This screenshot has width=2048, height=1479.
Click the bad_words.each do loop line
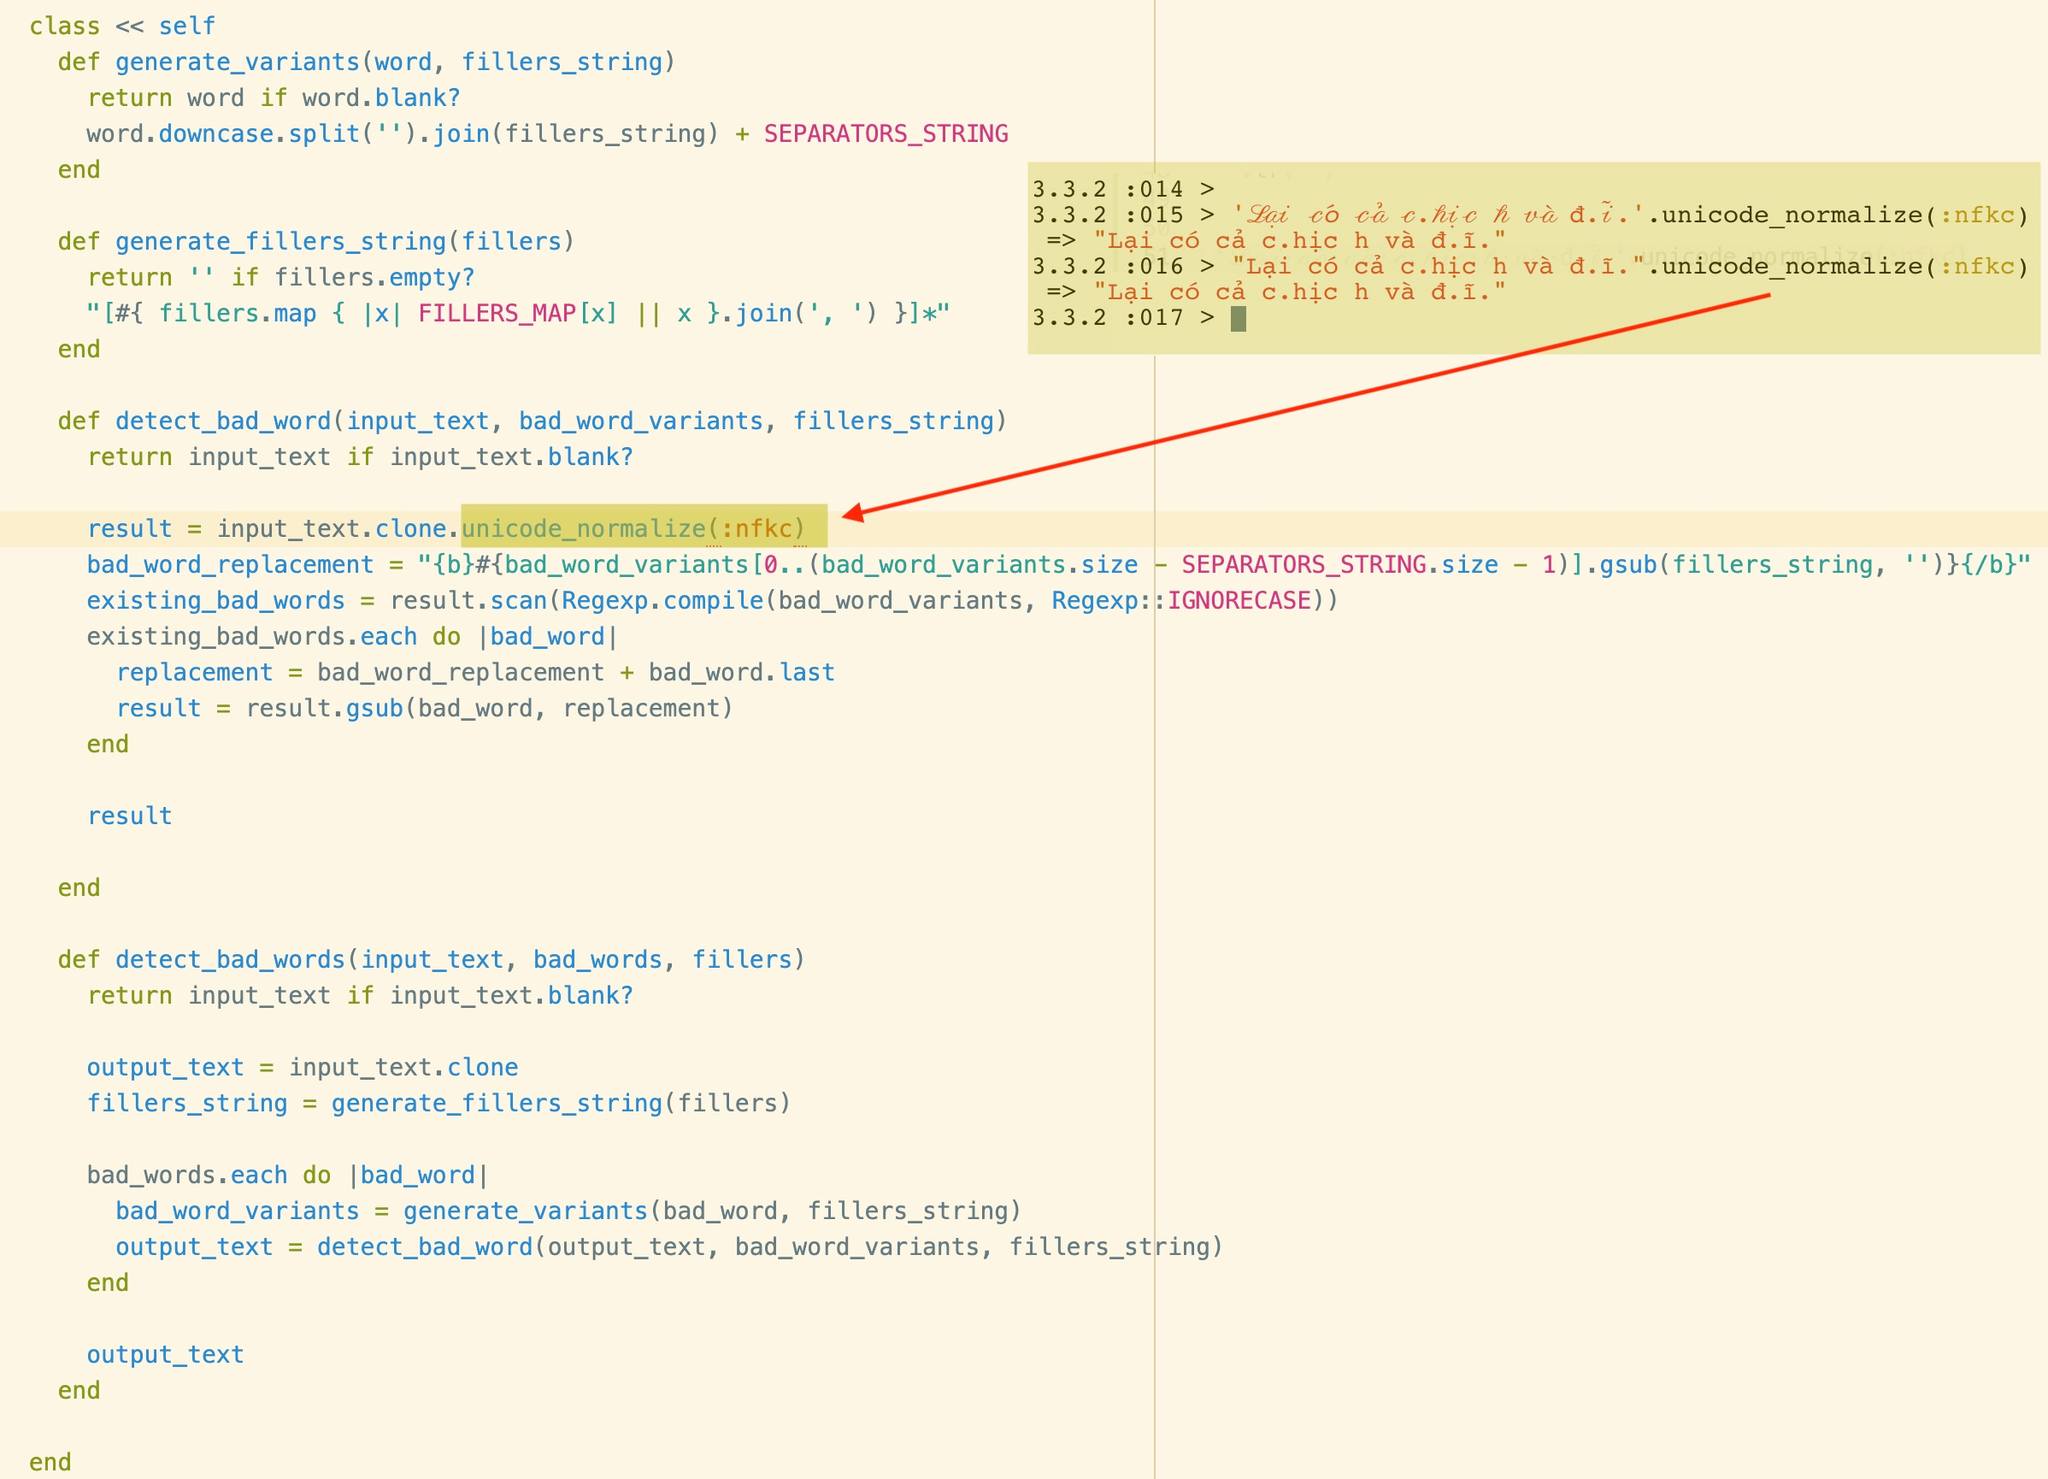287,1175
